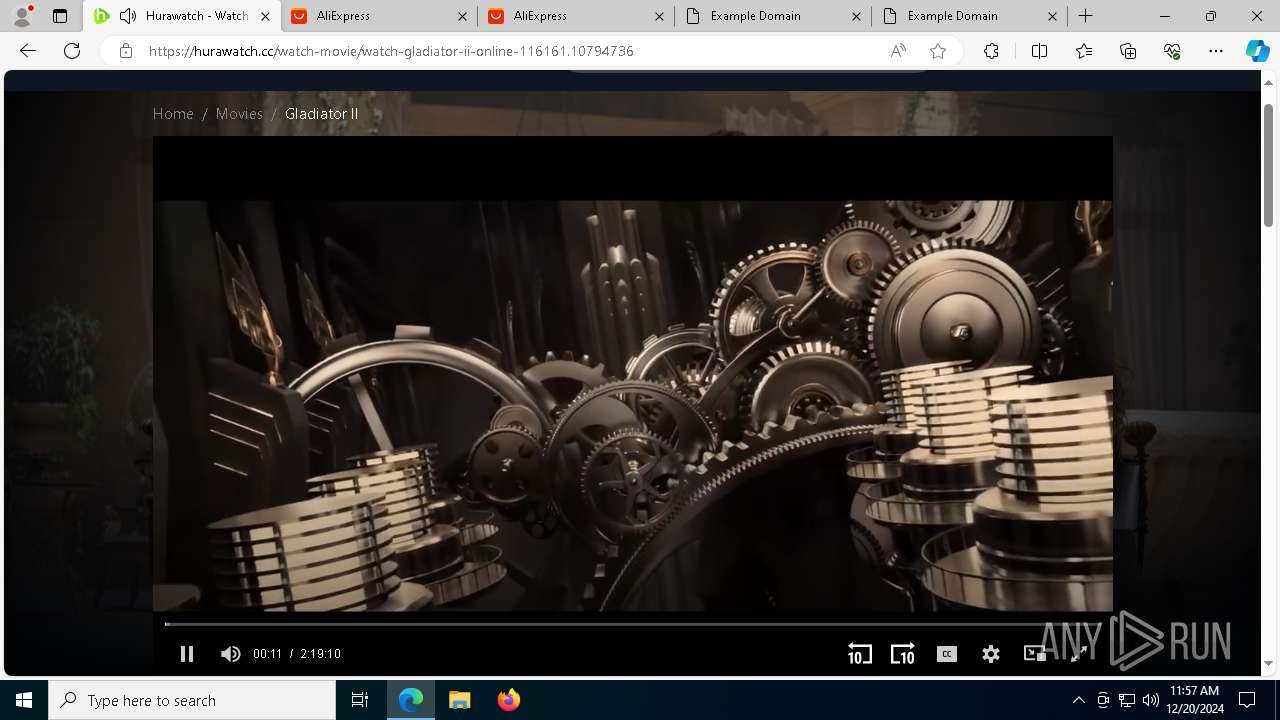
Task: Open Edge Settings and more menu
Action: [x=1216, y=51]
